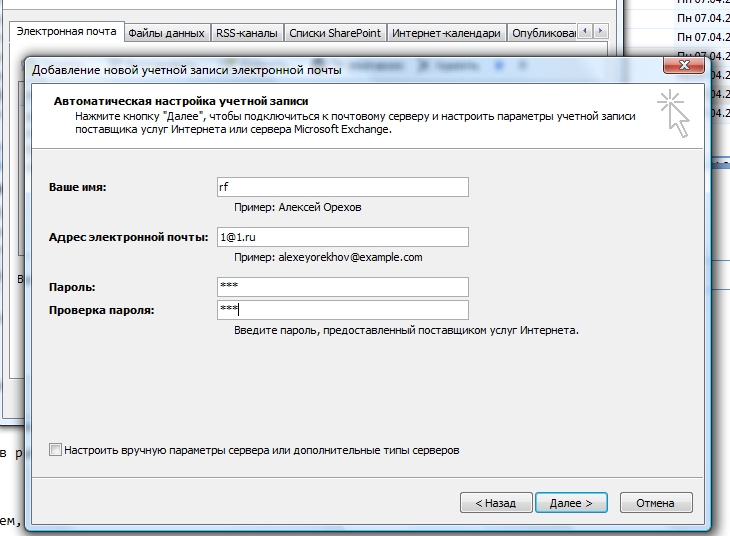Viewport: 730px width, 536px height.
Task: Focus the Ваше имя input field
Action: point(343,187)
